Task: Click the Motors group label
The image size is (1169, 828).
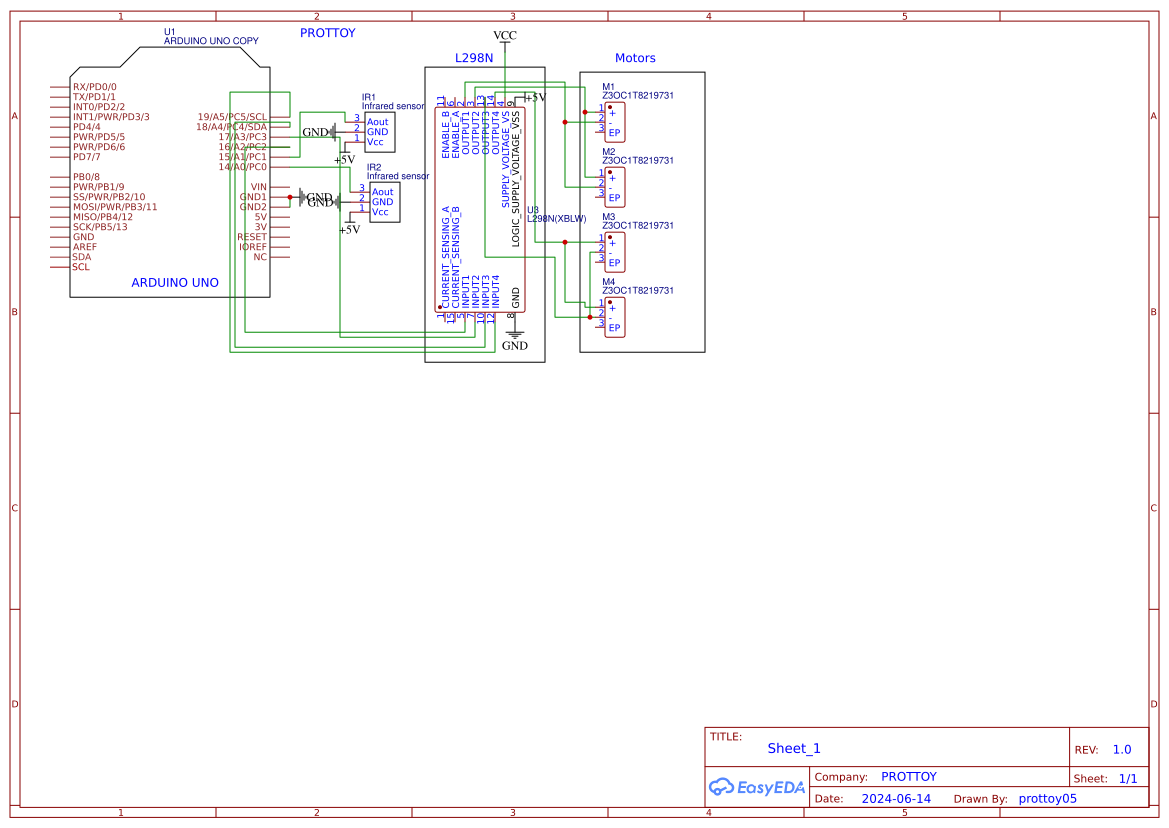Action: (635, 58)
